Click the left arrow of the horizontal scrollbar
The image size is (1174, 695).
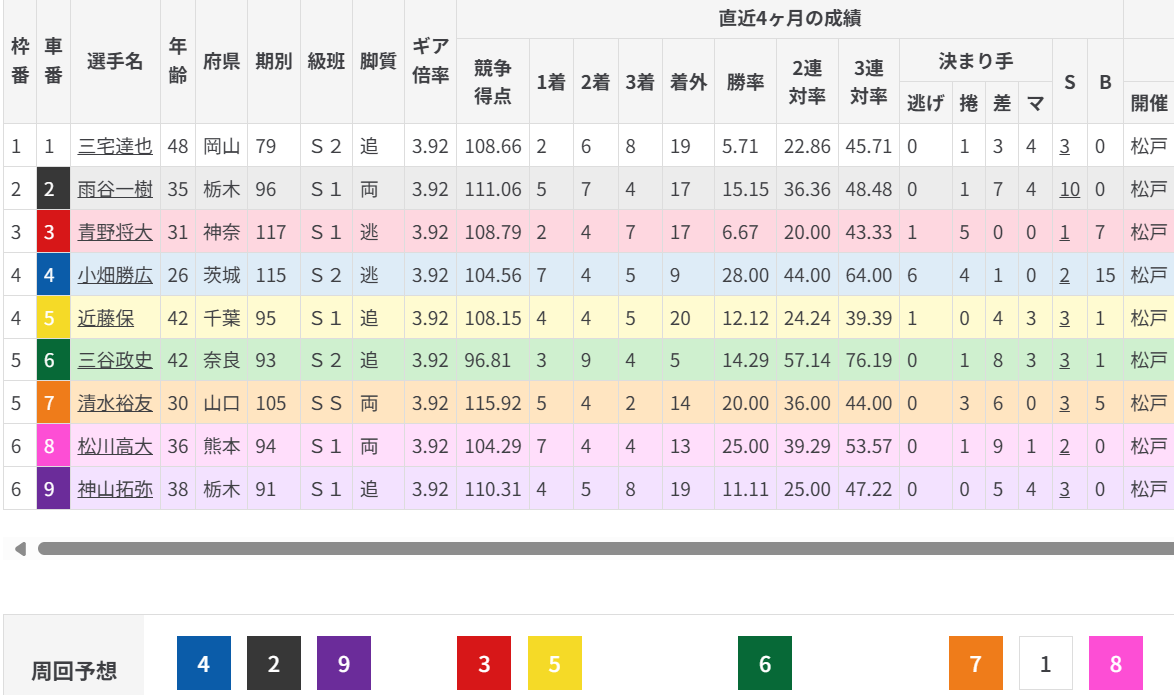(19, 549)
